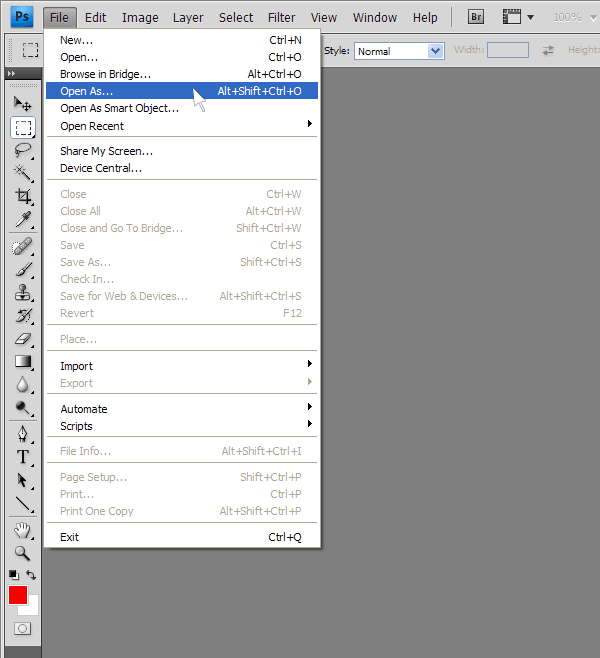
Task: Select the Type tool
Action: coord(23,457)
